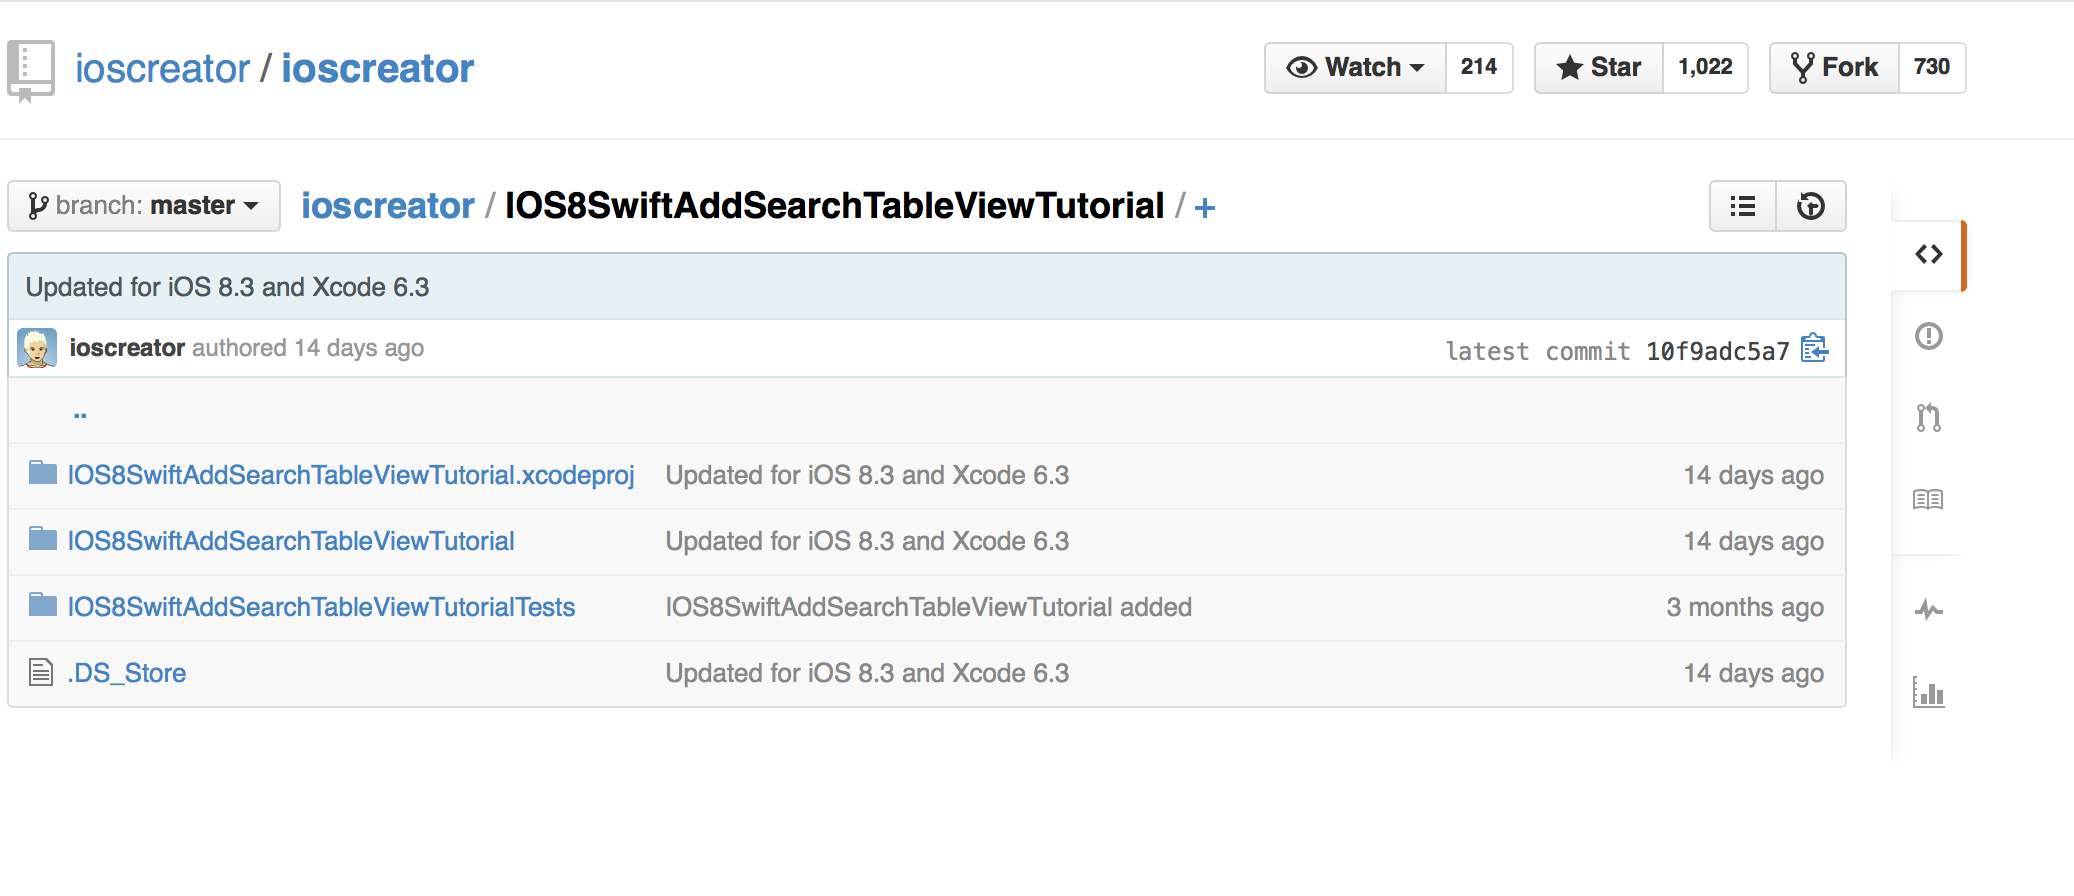Go up to parent directory '..'
This screenshot has height=896, width=2074.
click(80, 413)
